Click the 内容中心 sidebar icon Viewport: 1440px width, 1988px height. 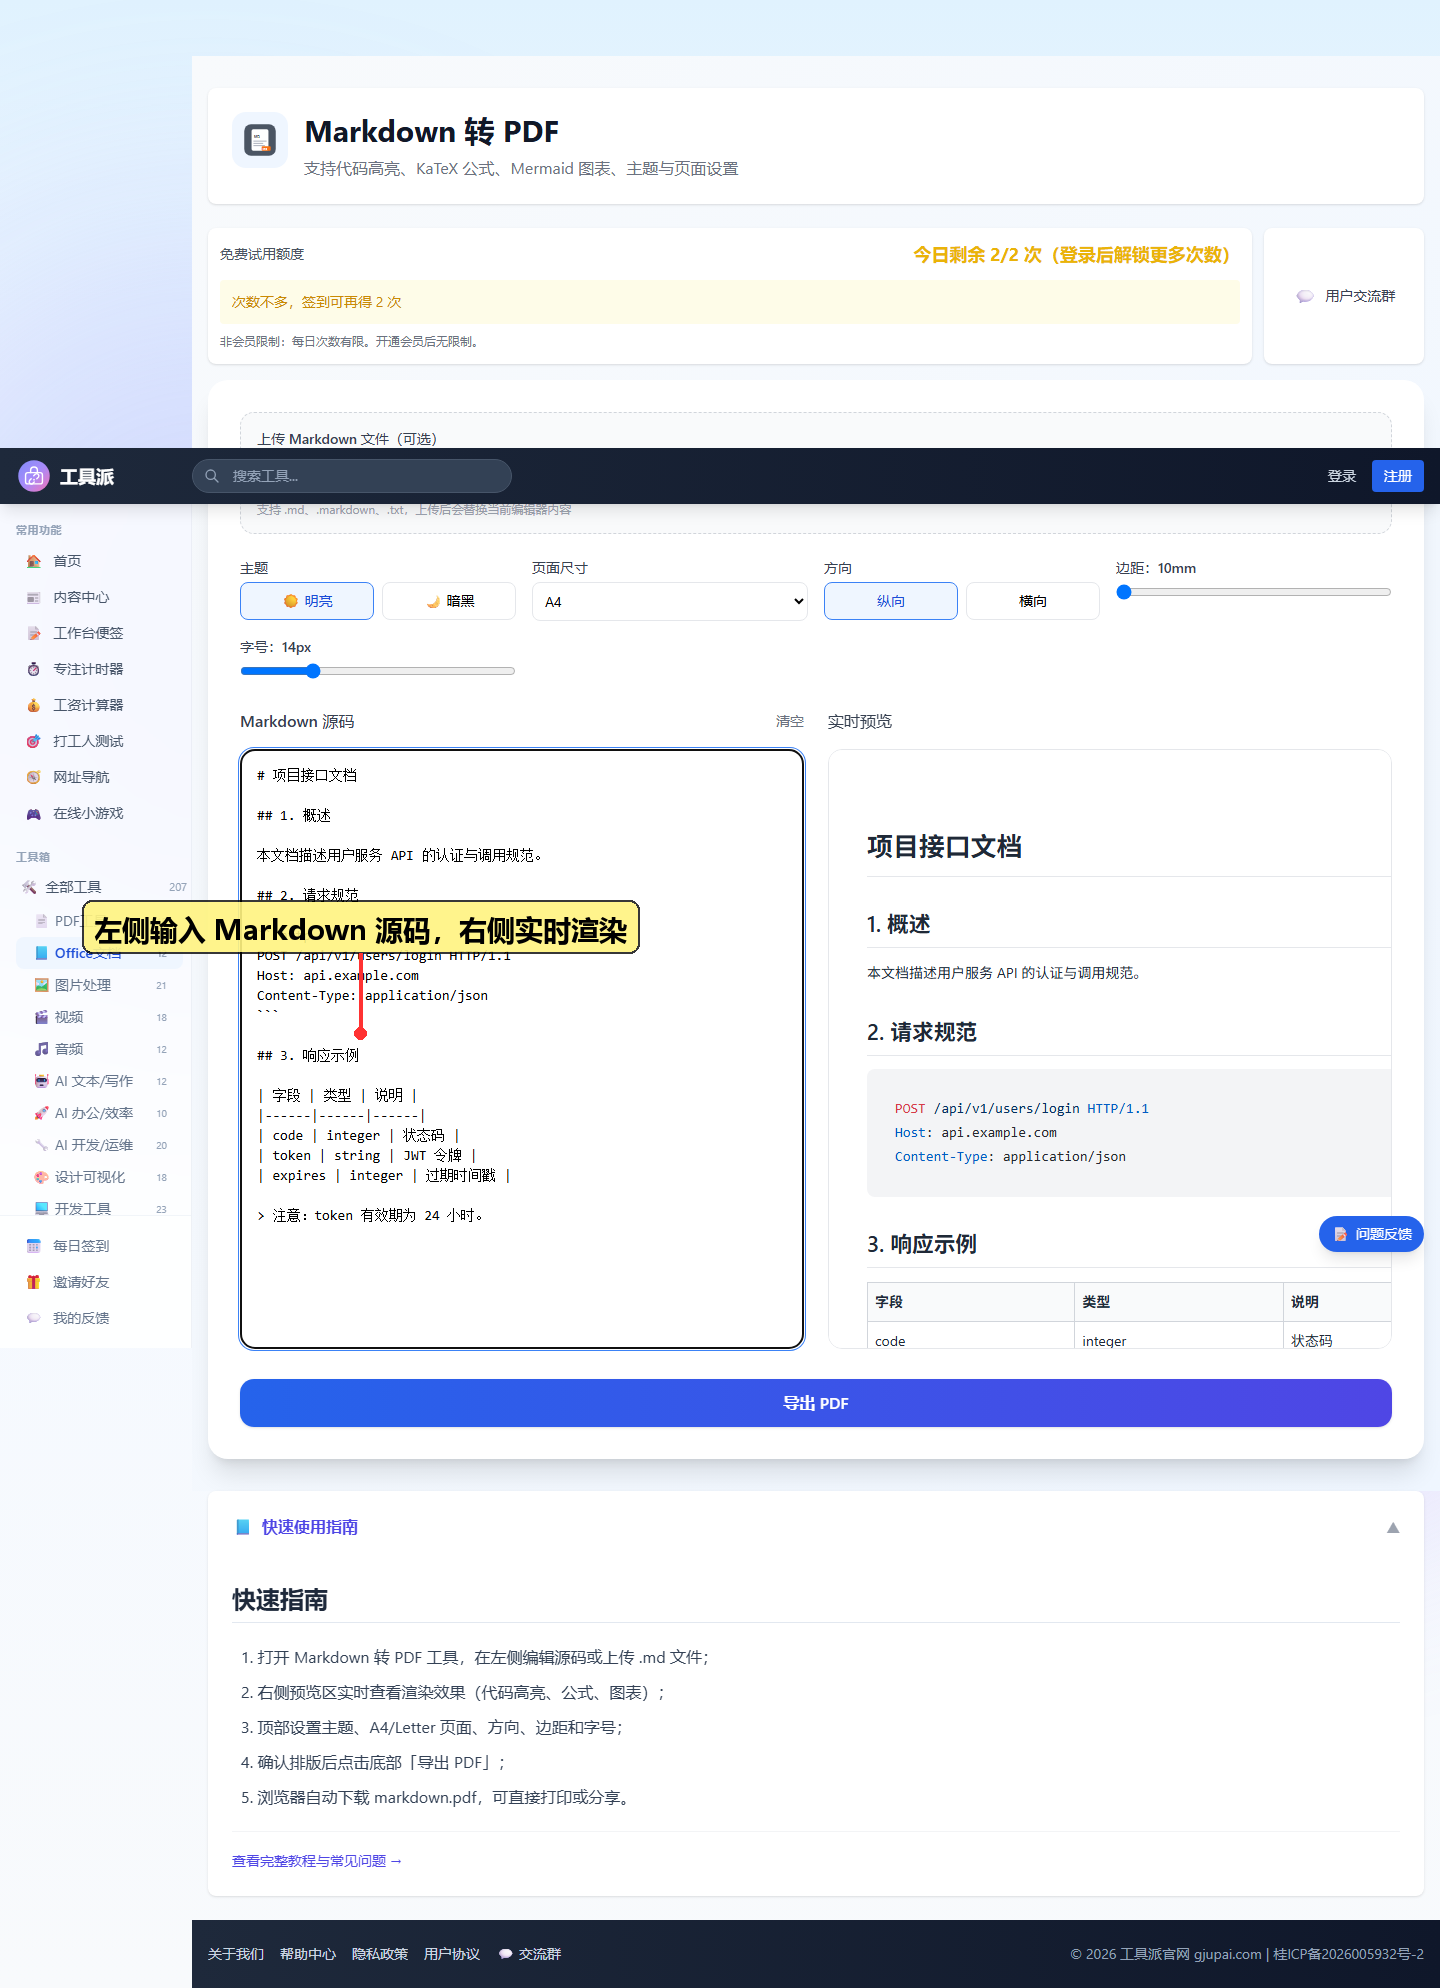(34, 597)
